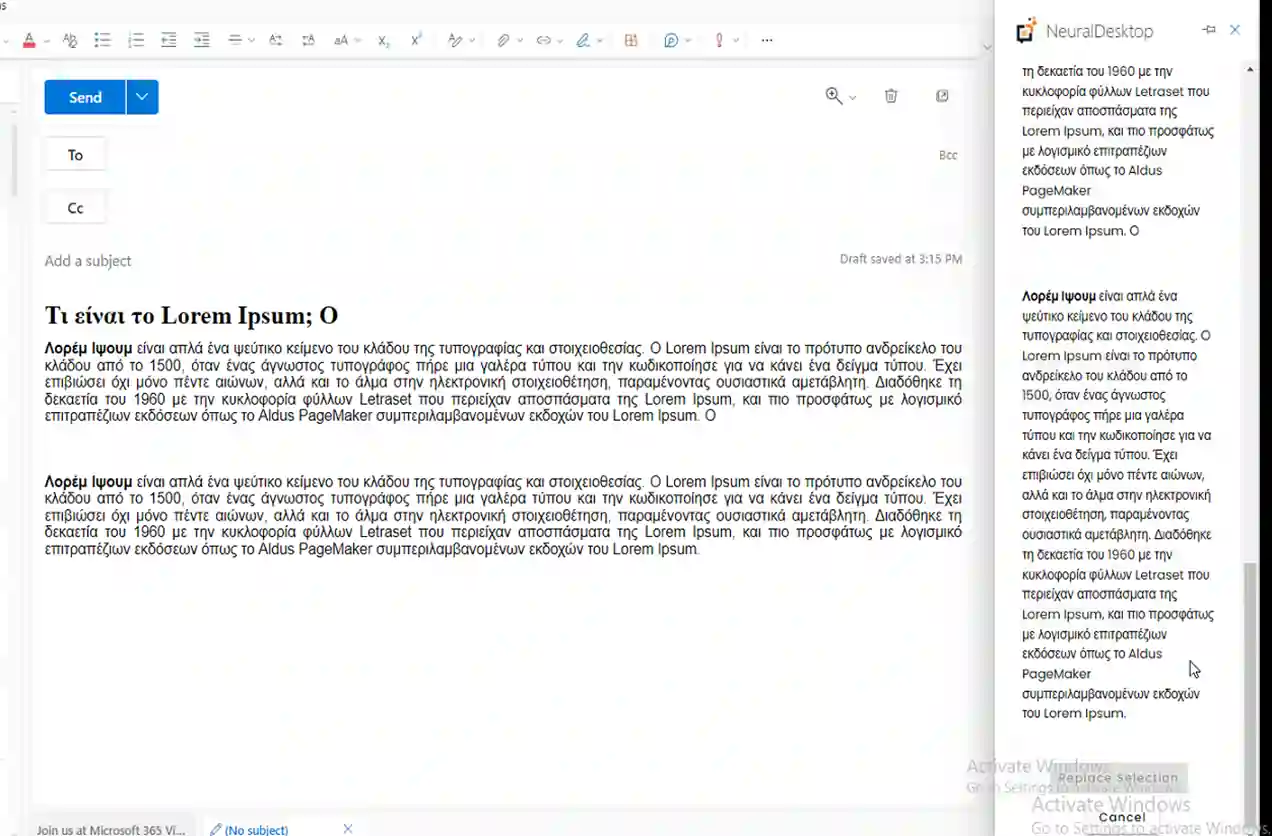Click the To recipients button
The height and width of the screenshot is (836, 1272).
pos(75,155)
